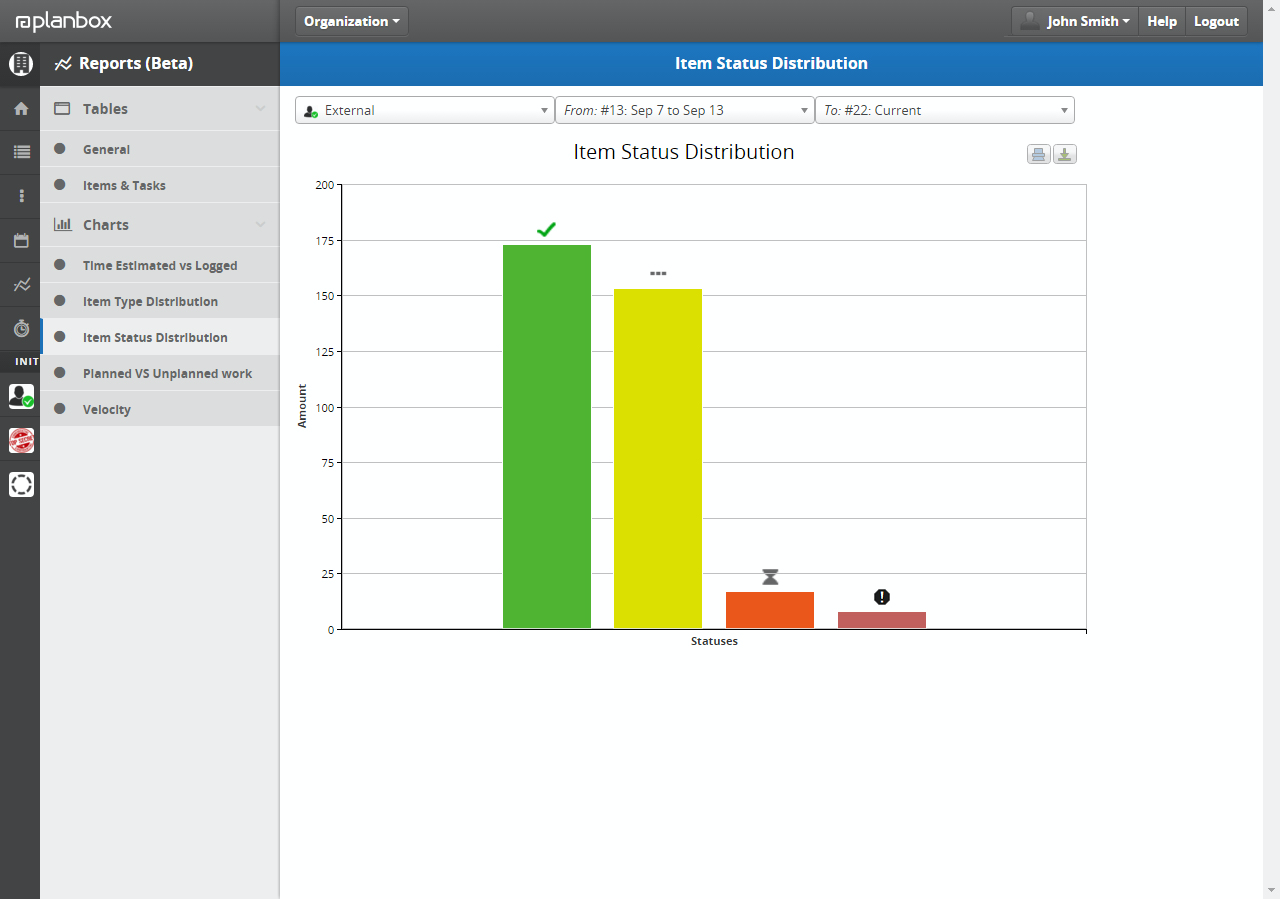Click the green completed status bar

pos(547,436)
